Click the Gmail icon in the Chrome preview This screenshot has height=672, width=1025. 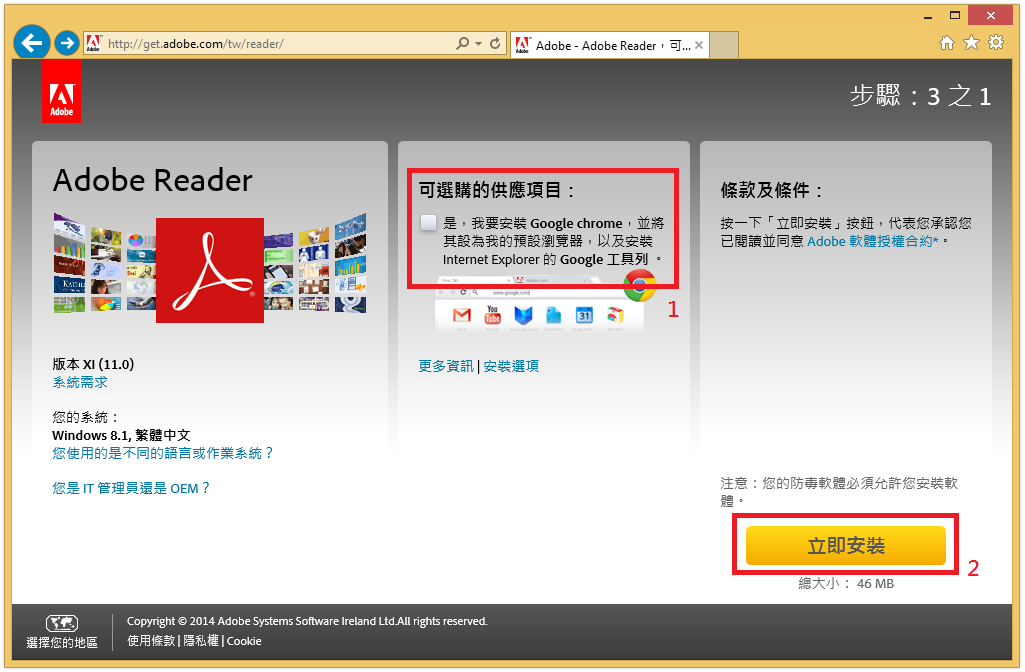click(462, 315)
